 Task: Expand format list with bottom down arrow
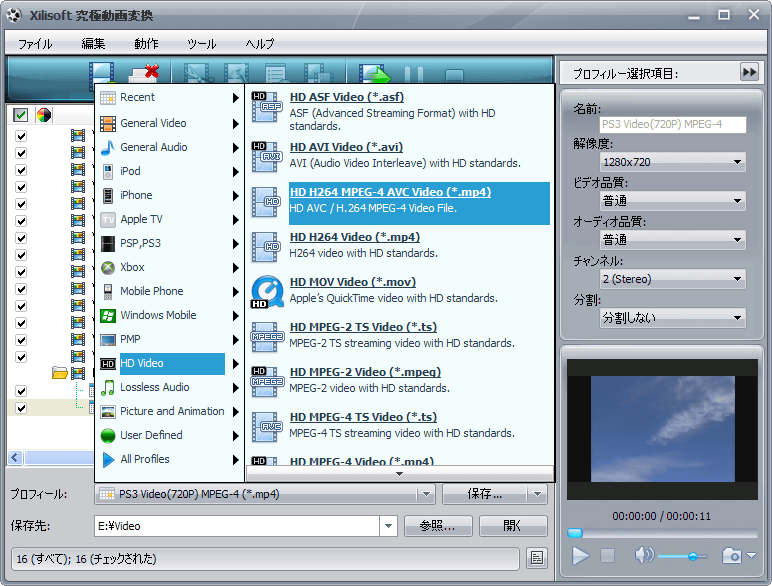pyautogui.click(x=399, y=474)
